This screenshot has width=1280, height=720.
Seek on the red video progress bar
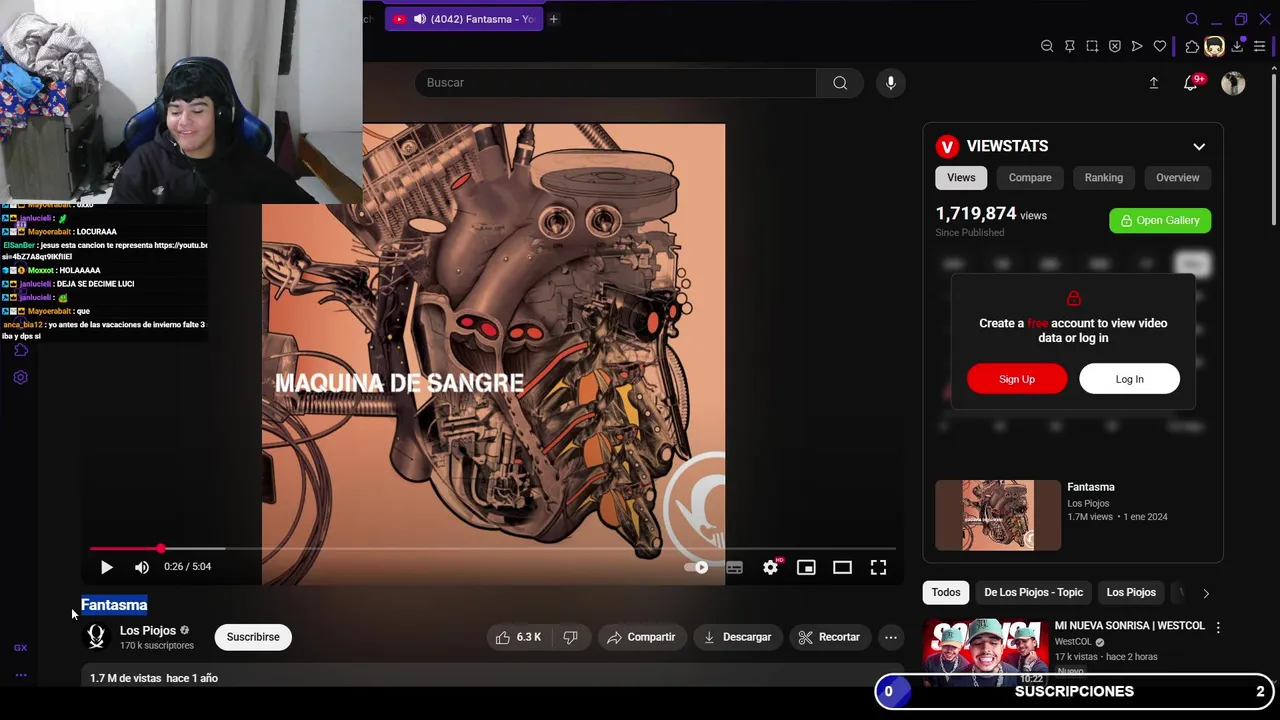(491, 548)
